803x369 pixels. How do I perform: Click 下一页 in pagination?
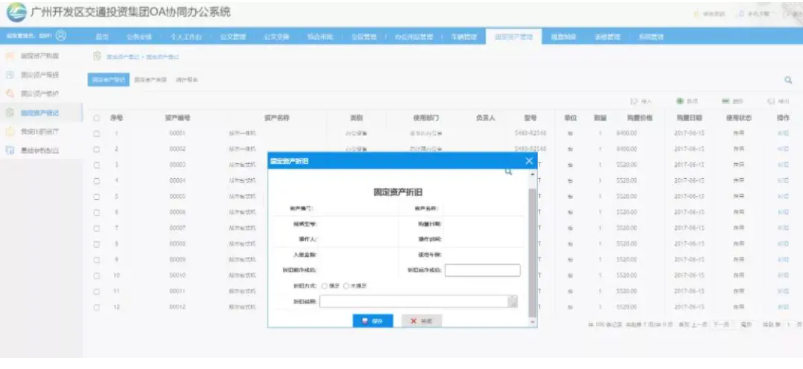(721, 324)
